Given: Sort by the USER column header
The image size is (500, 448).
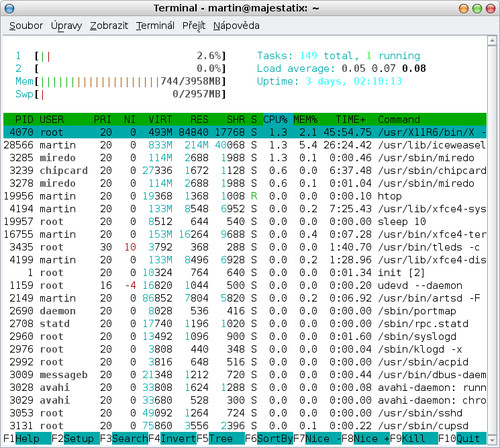Looking at the screenshot, I should click(52, 119).
